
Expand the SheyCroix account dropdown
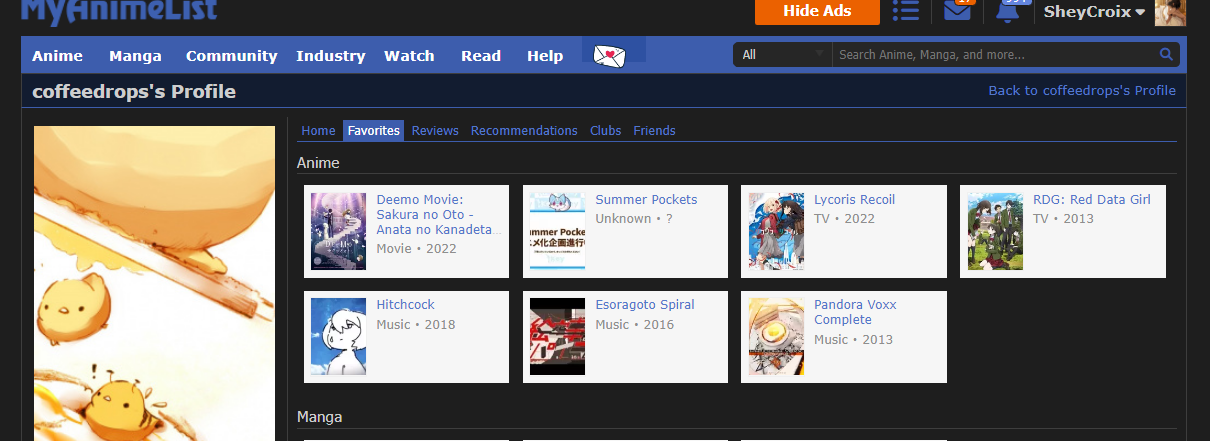click(x=1094, y=12)
